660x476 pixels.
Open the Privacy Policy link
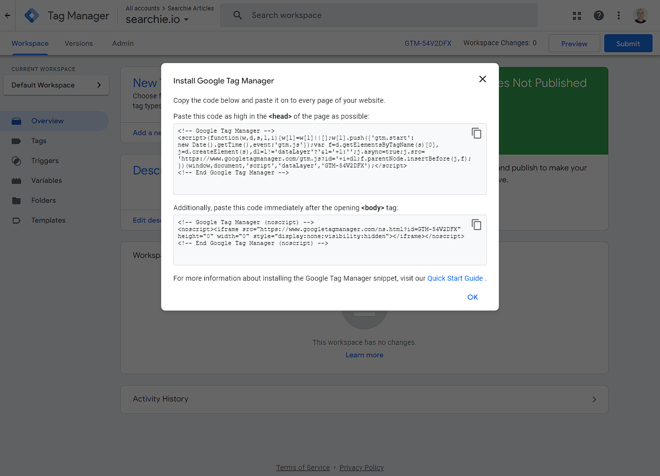(x=362, y=468)
